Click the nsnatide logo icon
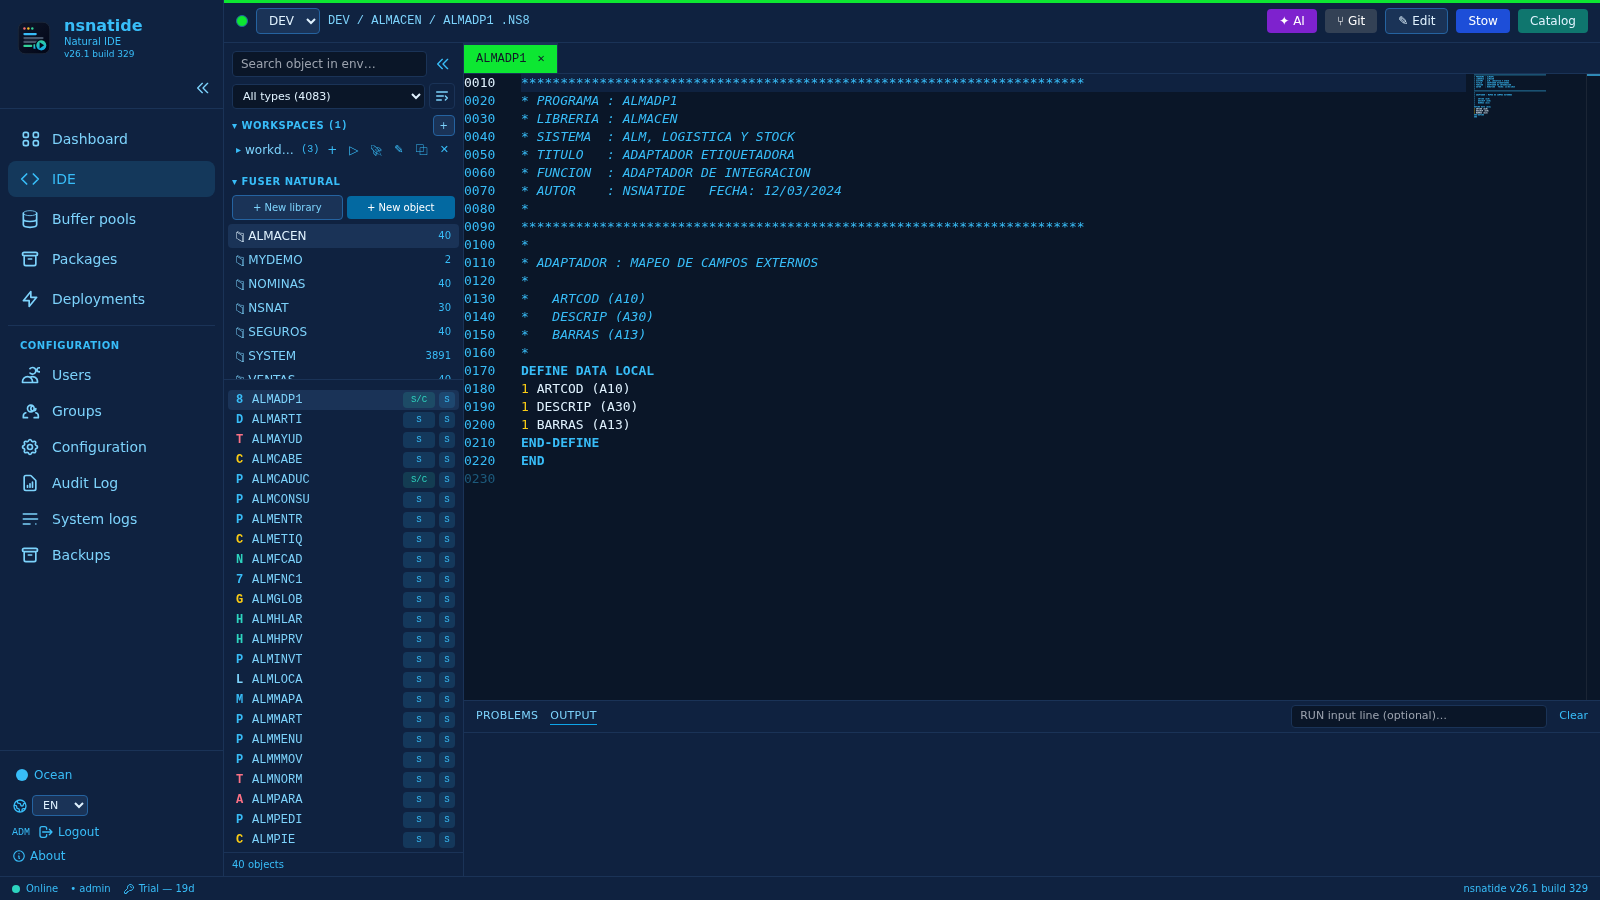 pyautogui.click(x=34, y=38)
